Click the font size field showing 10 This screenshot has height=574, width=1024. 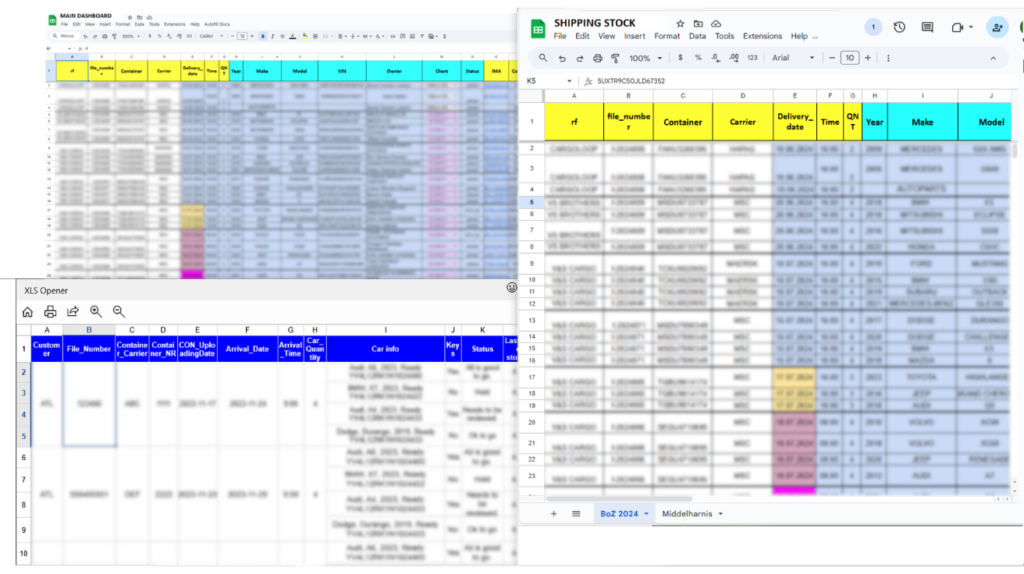click(849, 58)
